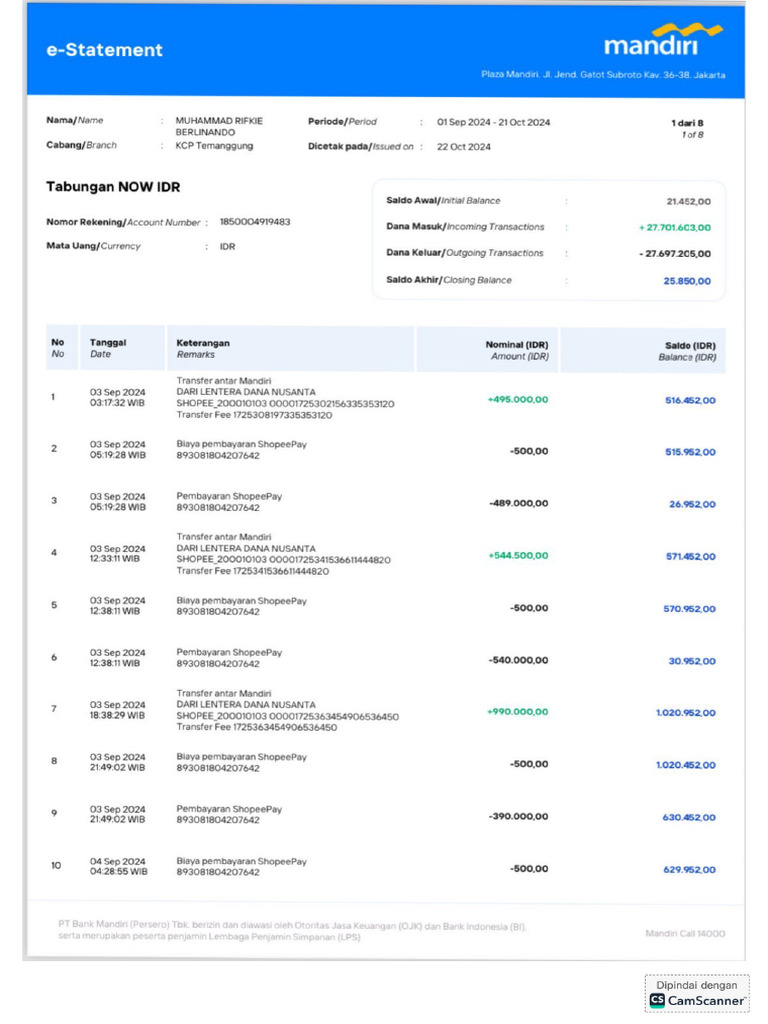Select amount -390.000,00 in row 9
The image size is (768, 1024).
coord(519,816)
